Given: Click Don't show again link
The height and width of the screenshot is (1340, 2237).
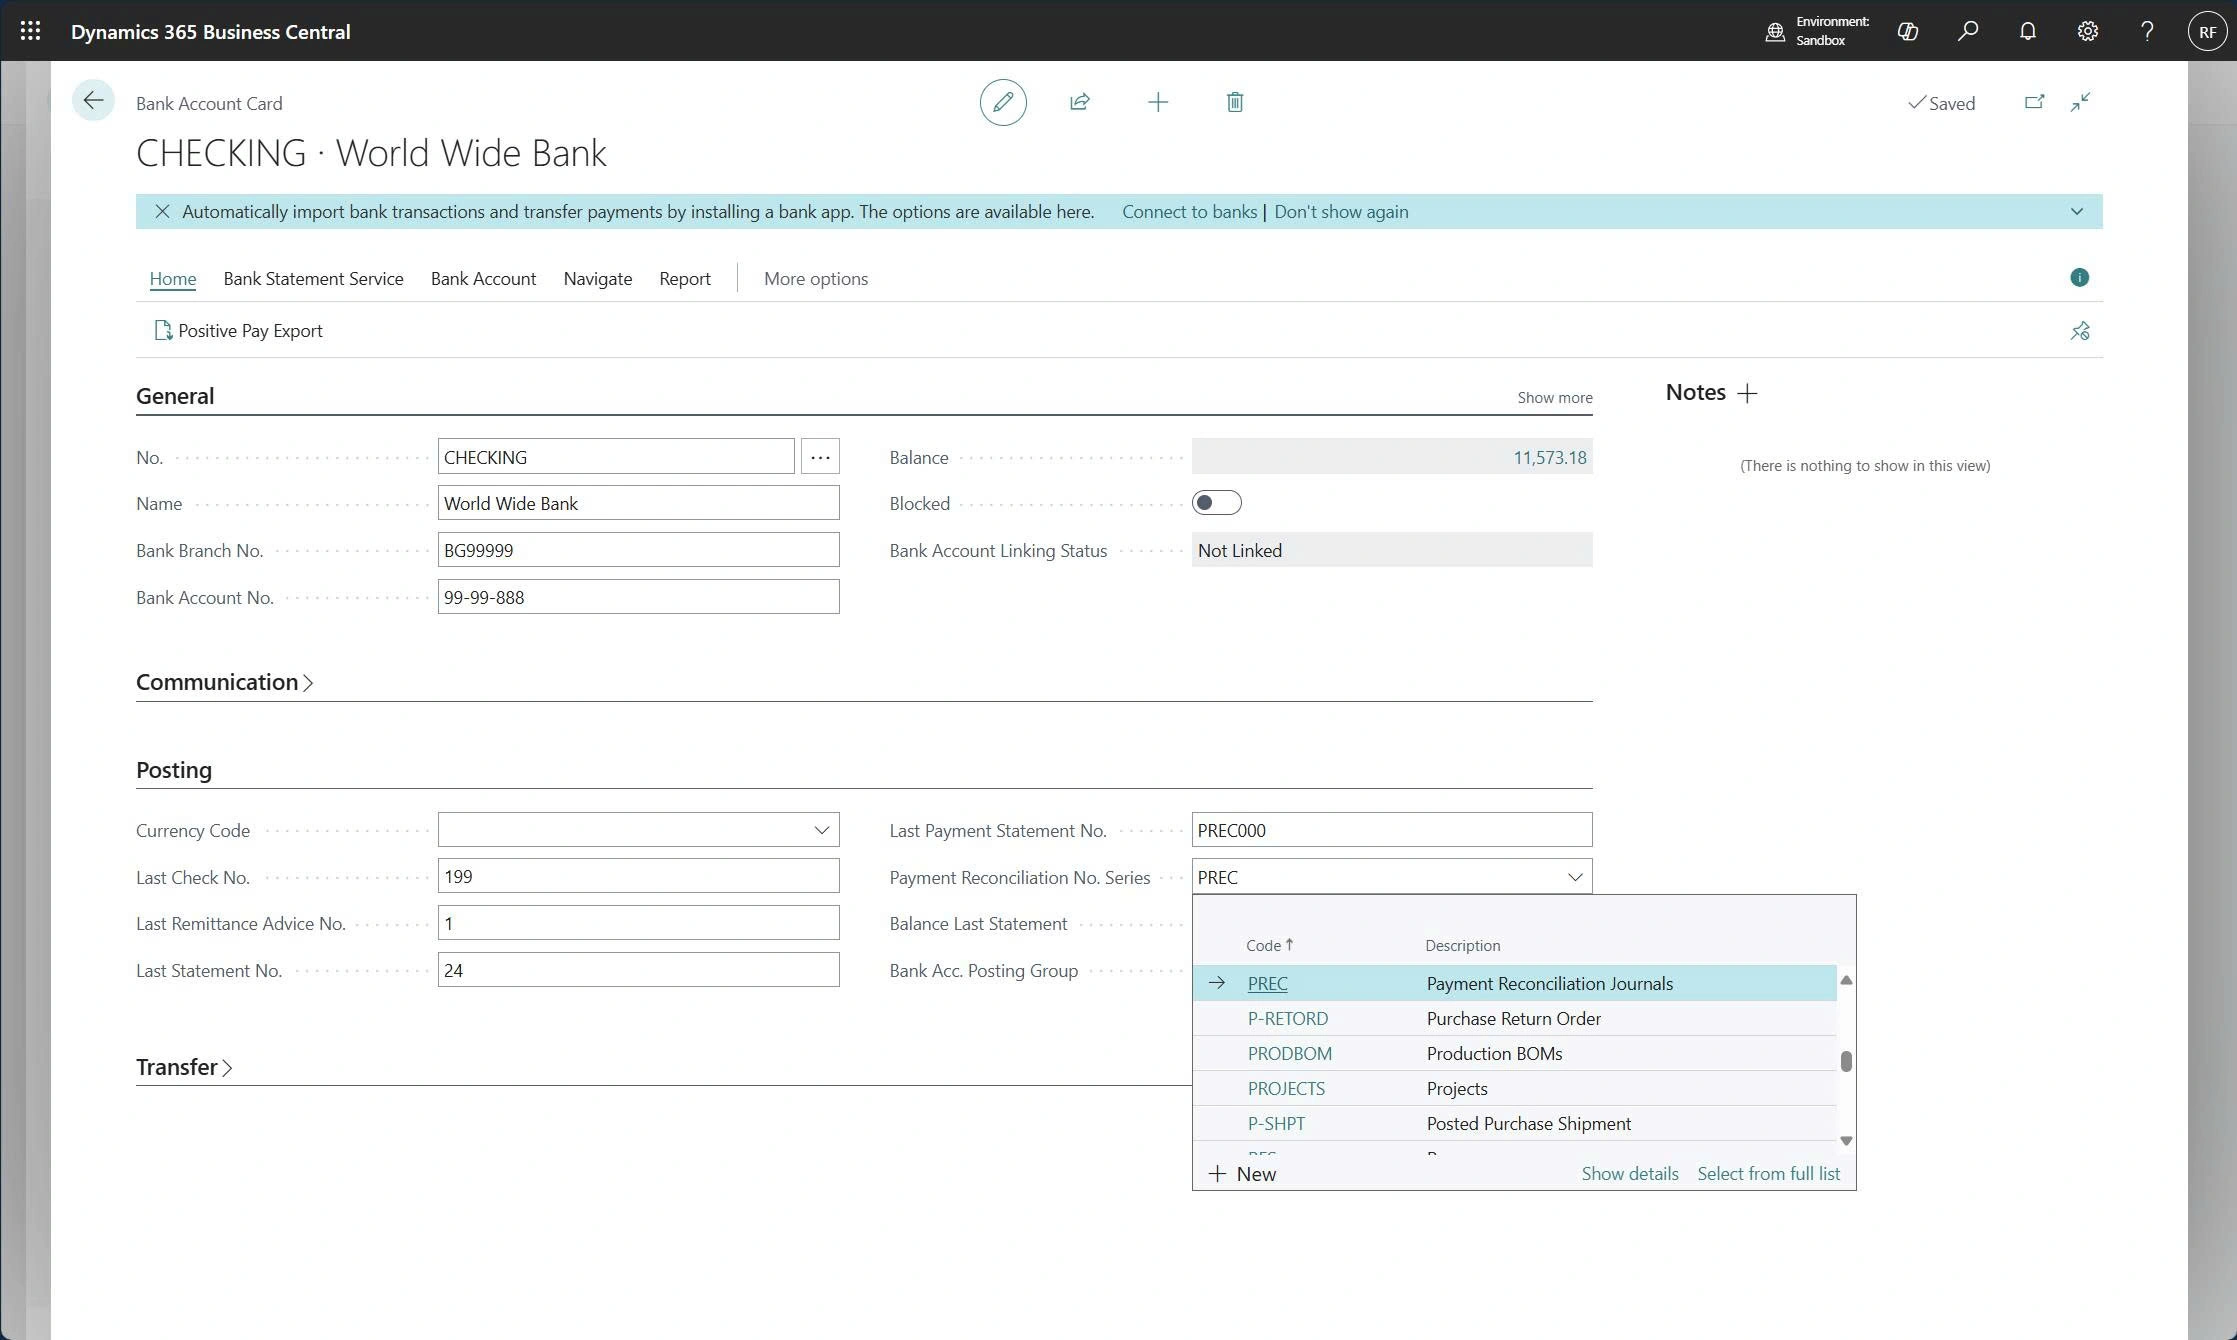Looking at the screenshot, I should [x=1341, y=212].
